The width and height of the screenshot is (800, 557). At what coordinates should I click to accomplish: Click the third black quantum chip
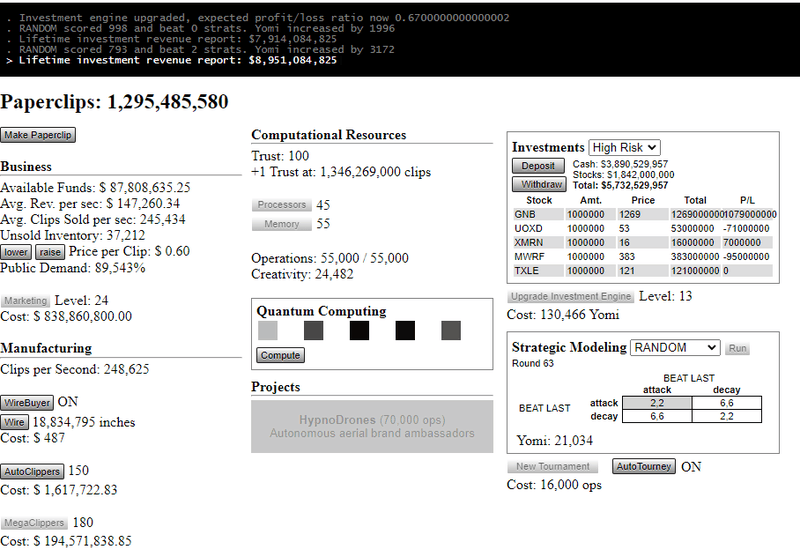point(359,331)
